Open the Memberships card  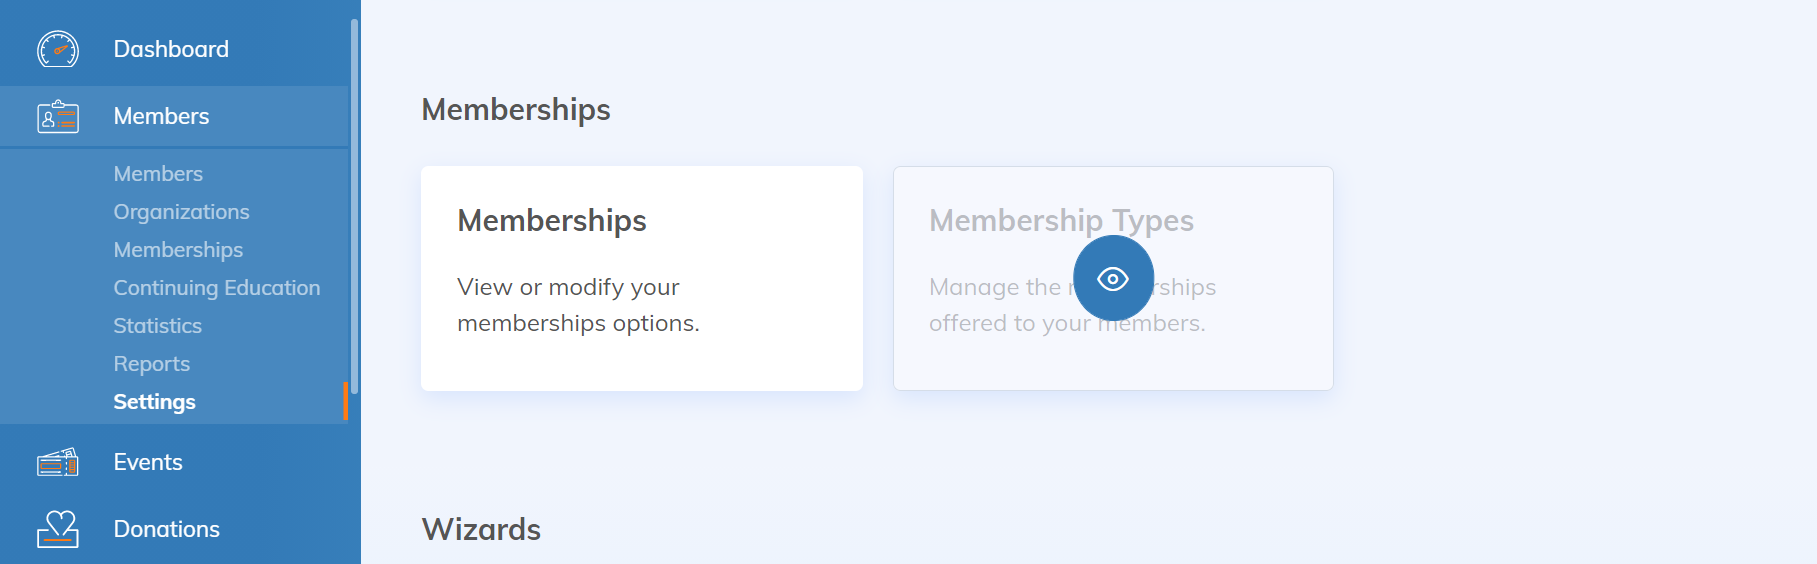coord(641,278)
